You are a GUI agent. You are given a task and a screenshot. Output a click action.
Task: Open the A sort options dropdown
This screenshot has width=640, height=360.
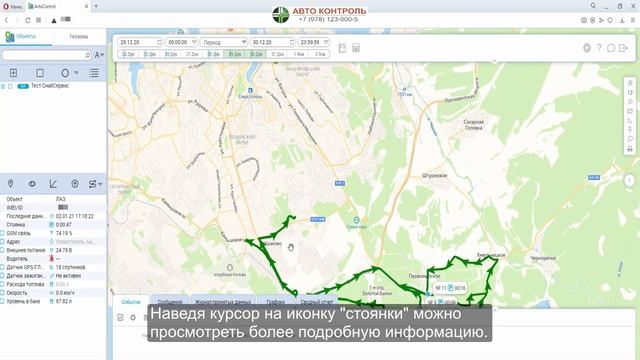pos(99,55)
